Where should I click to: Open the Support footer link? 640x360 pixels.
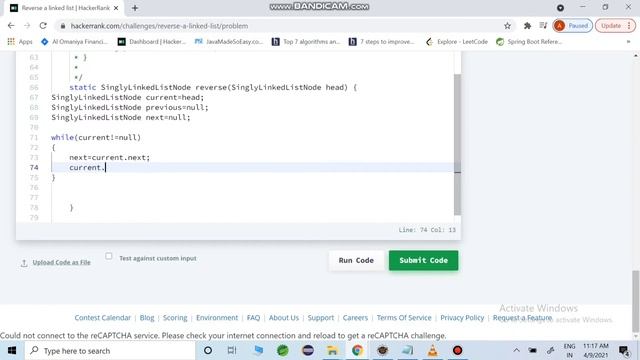(321, 318)
